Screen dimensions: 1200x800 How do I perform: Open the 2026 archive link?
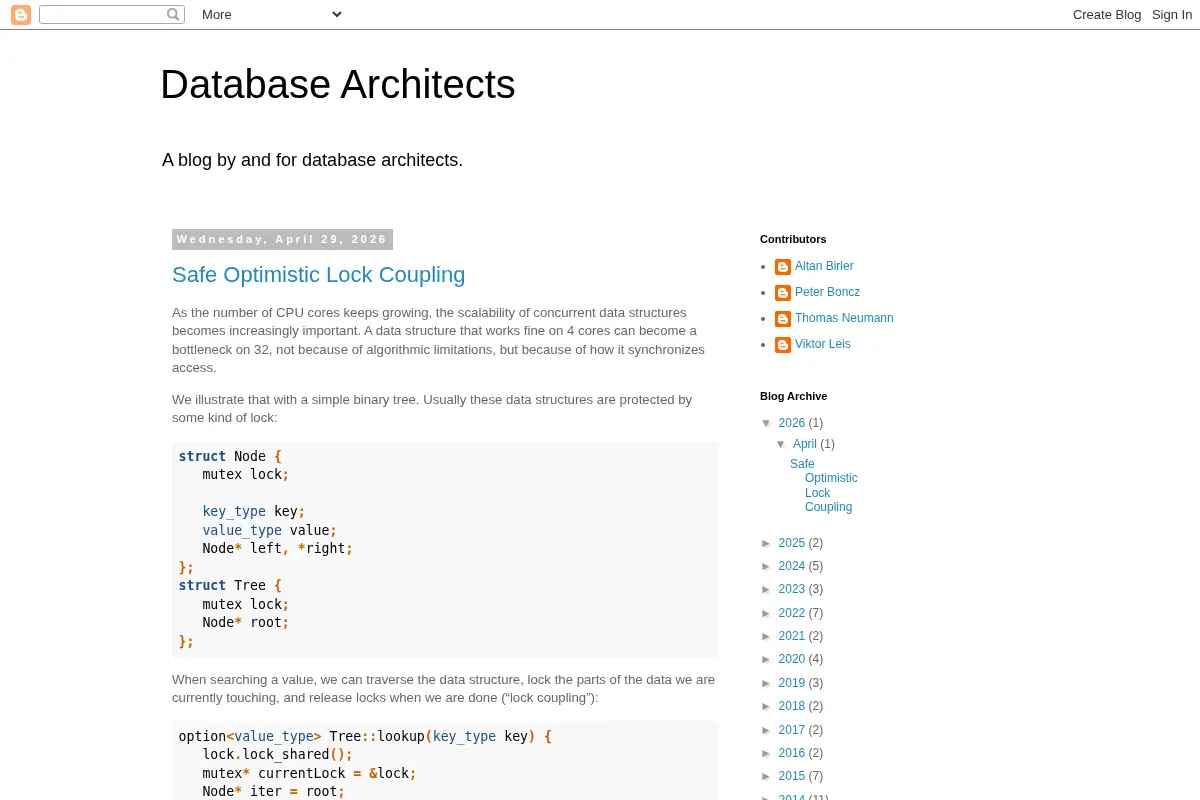(x=792, y=423)
